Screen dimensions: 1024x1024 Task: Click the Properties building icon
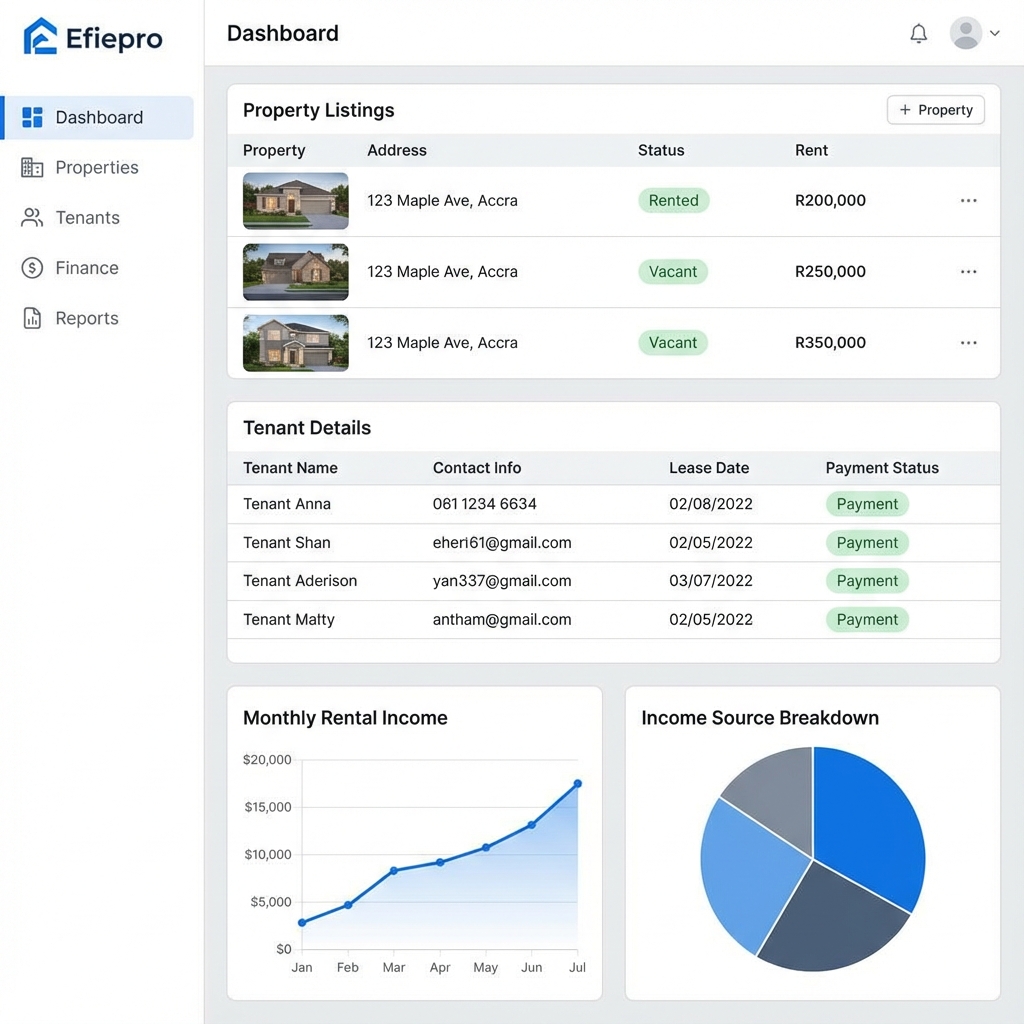pos(32,168)
